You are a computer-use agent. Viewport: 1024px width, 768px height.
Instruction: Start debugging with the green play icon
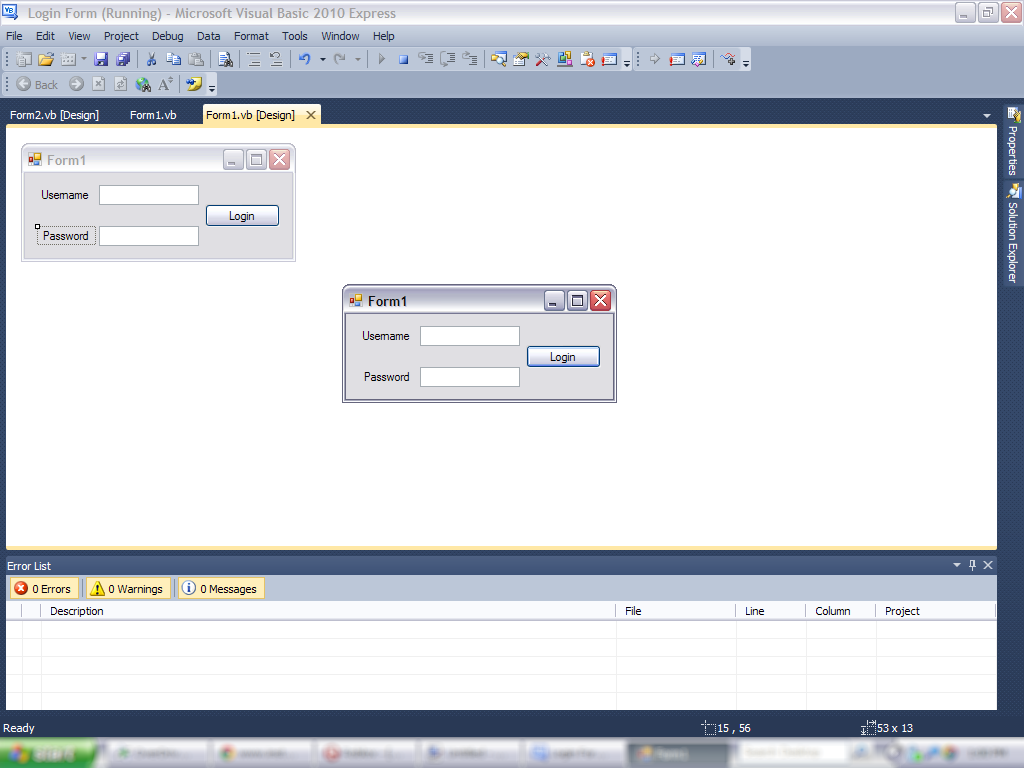(x=381, y=59)
